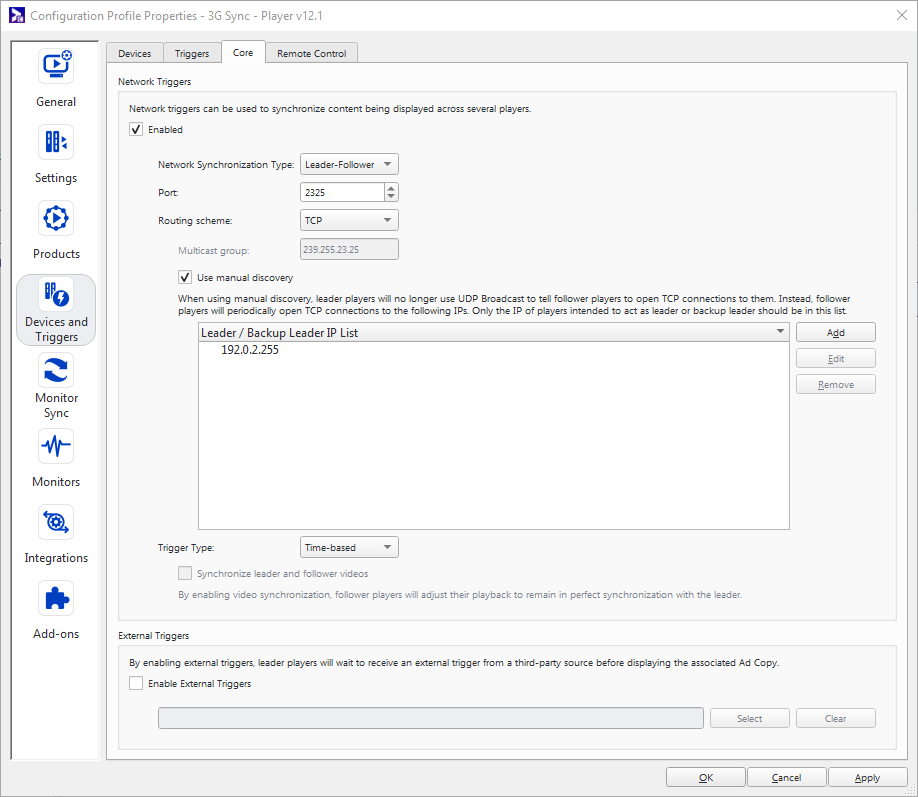Open the Trigger Type dropdown
The image size is (918, 797).
click(349, 547)
